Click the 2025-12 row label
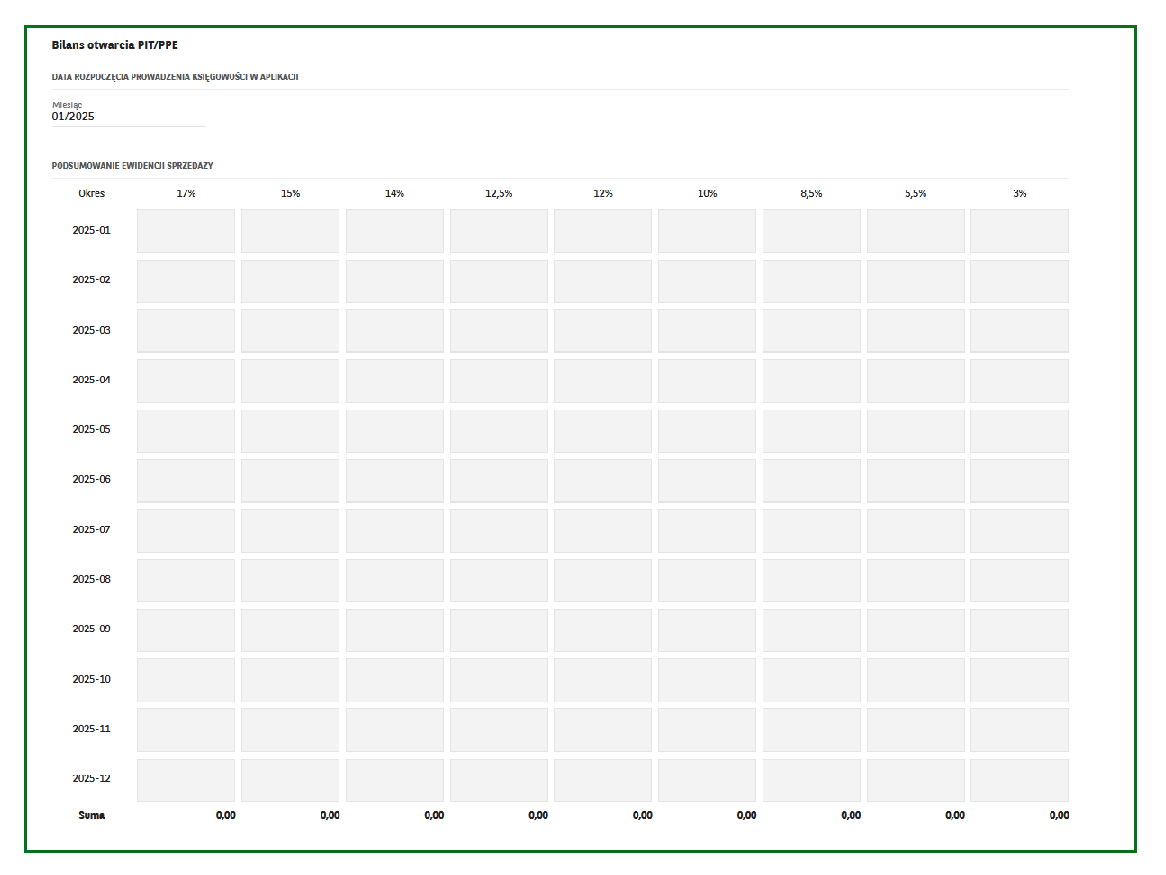Screen dimensions: 1166x875 click(x=91, y=778)
